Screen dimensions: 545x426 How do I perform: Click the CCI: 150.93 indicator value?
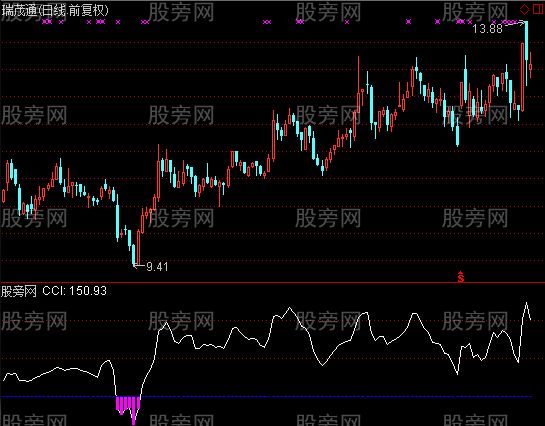point(74,291)
